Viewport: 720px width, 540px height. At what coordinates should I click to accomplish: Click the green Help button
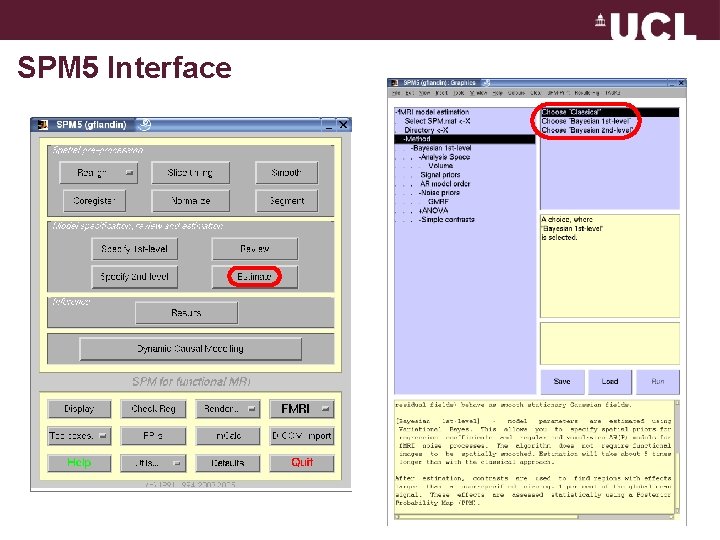click(x=79, y=463)
